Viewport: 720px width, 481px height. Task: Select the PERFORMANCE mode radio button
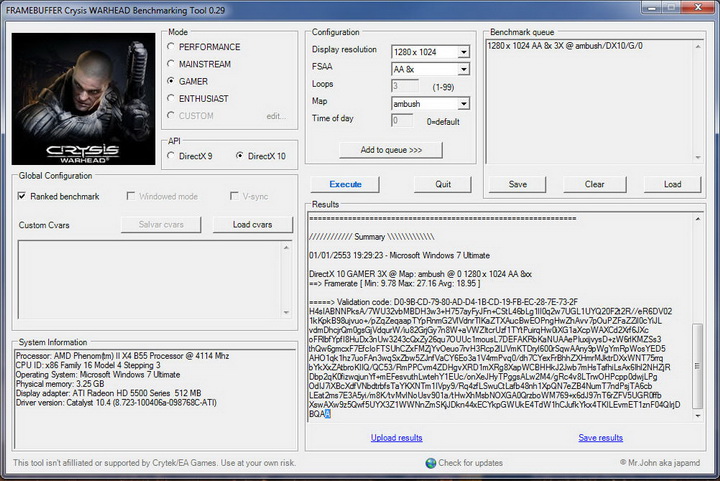[x=171, y=46]
